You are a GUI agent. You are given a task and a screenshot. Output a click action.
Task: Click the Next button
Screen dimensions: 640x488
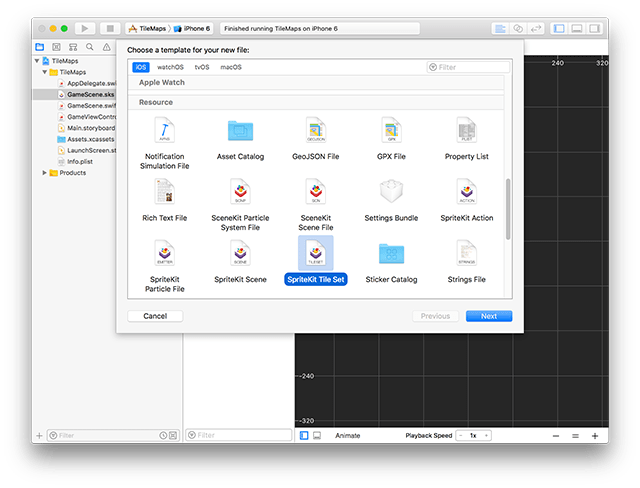coord(489,316)
